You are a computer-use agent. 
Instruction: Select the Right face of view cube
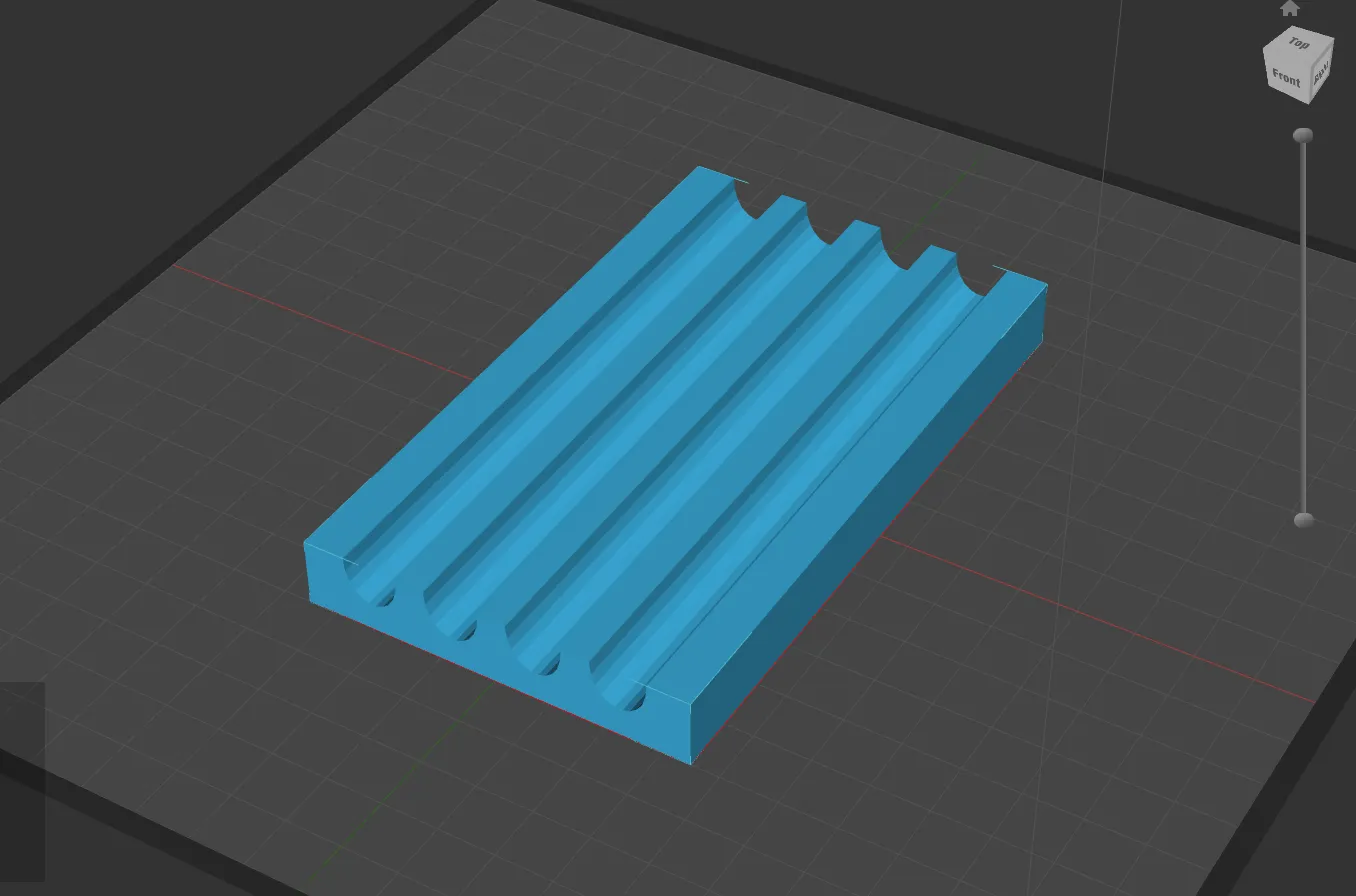[1321, 74]
